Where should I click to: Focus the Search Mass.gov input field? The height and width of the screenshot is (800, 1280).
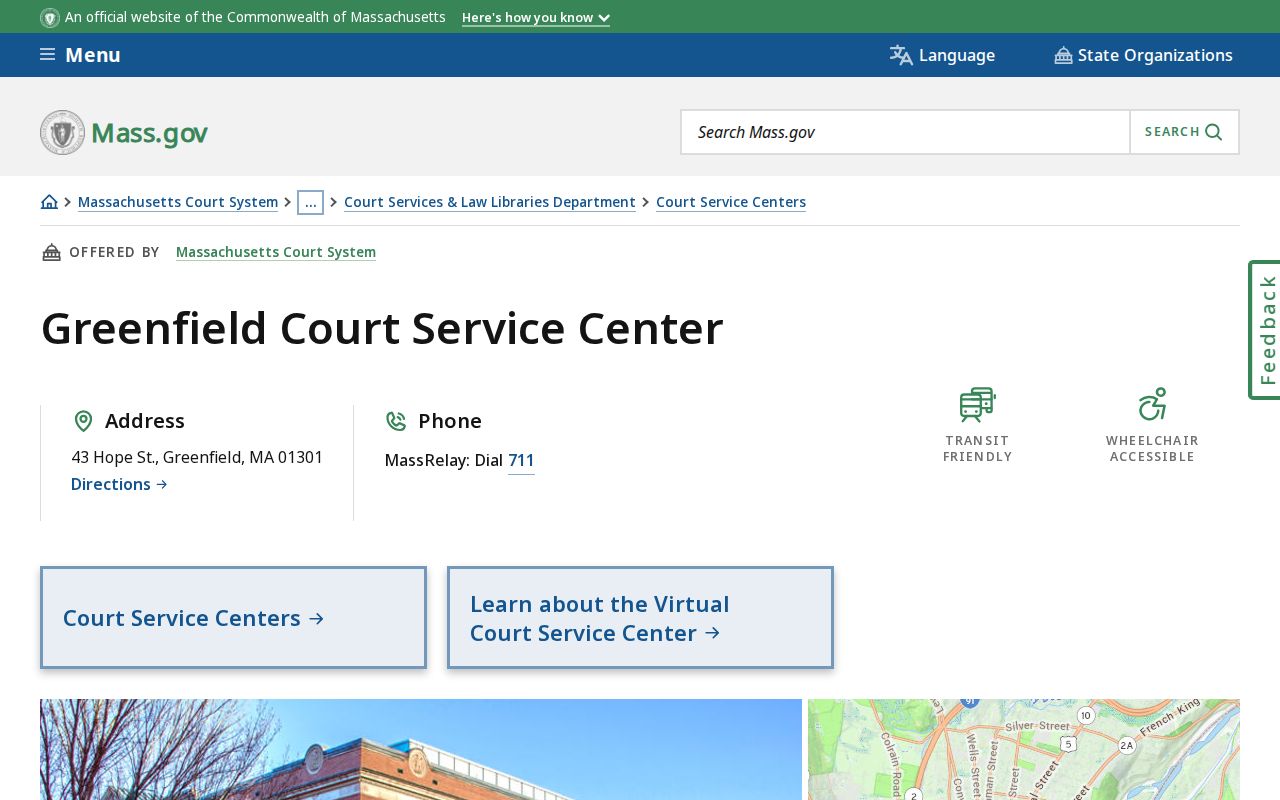click(906, 132)
